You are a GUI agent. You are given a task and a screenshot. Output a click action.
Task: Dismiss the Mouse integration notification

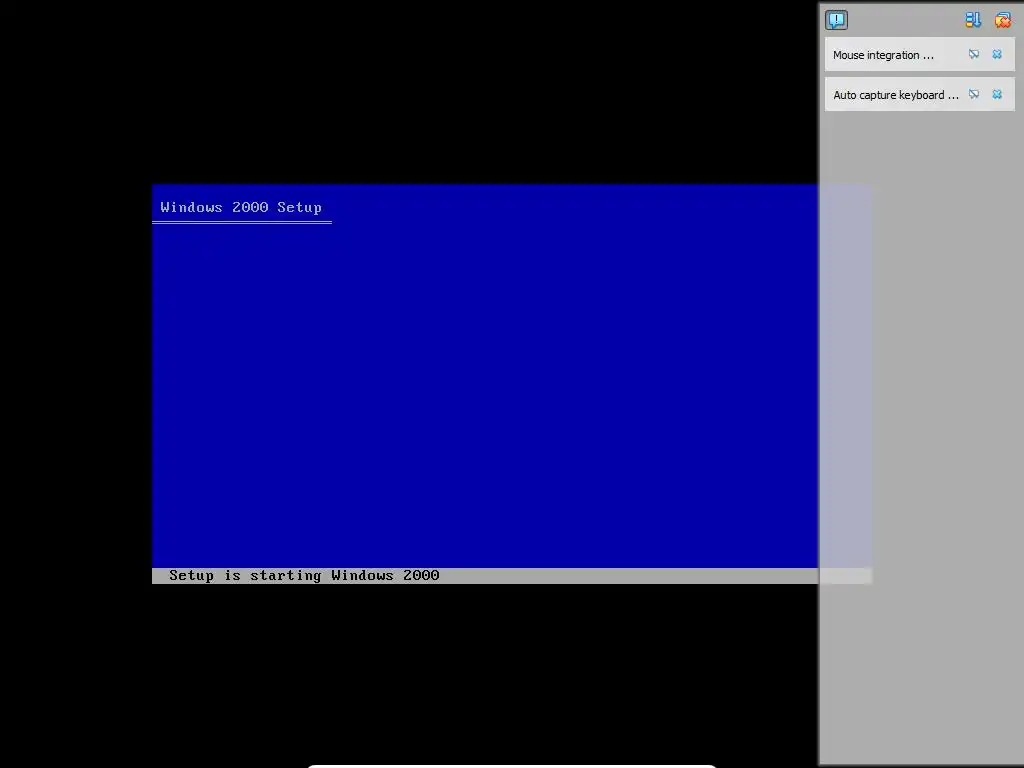(997, 54)
